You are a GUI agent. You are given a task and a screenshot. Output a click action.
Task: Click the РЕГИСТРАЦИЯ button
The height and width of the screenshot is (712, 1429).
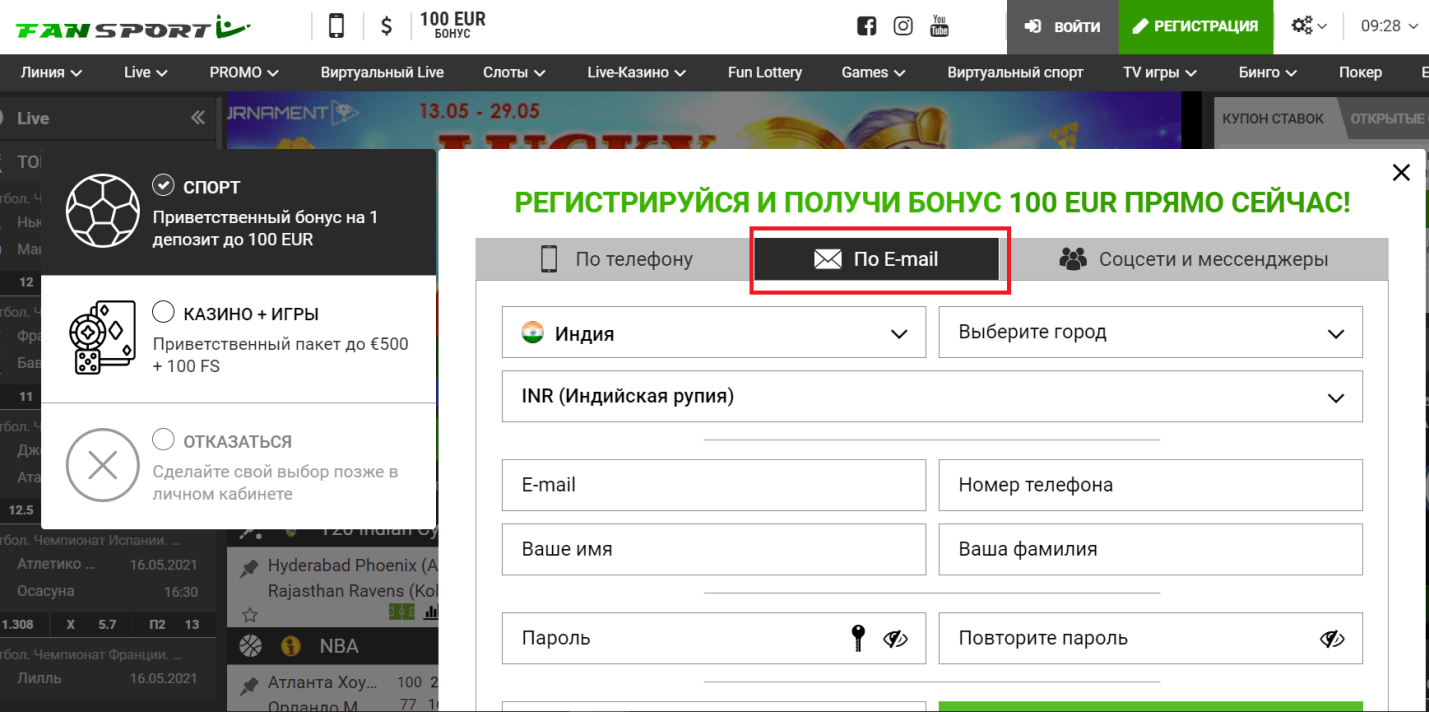coord(1195,27)
